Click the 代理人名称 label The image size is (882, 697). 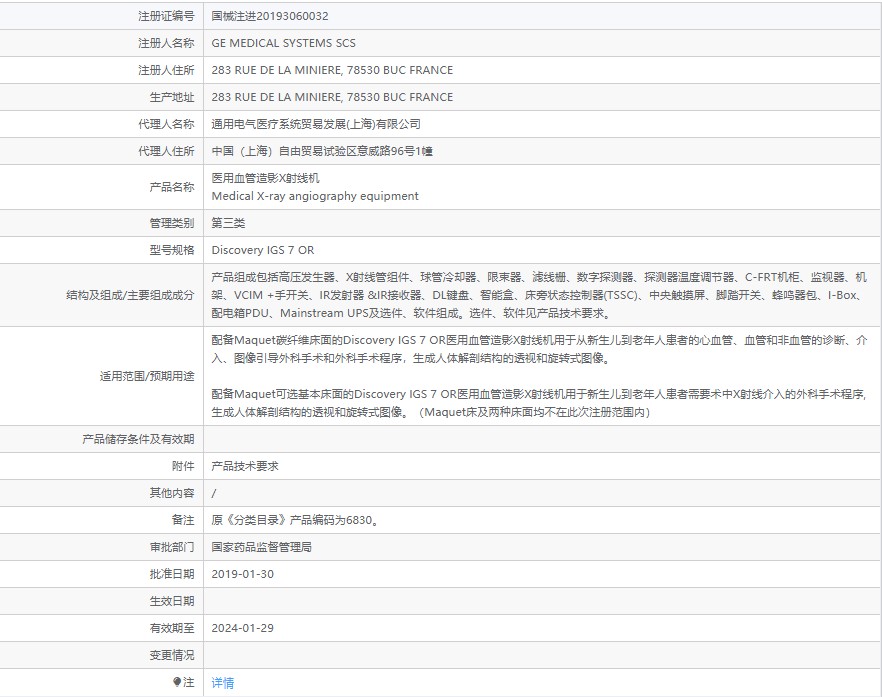[x=166, y=124]
